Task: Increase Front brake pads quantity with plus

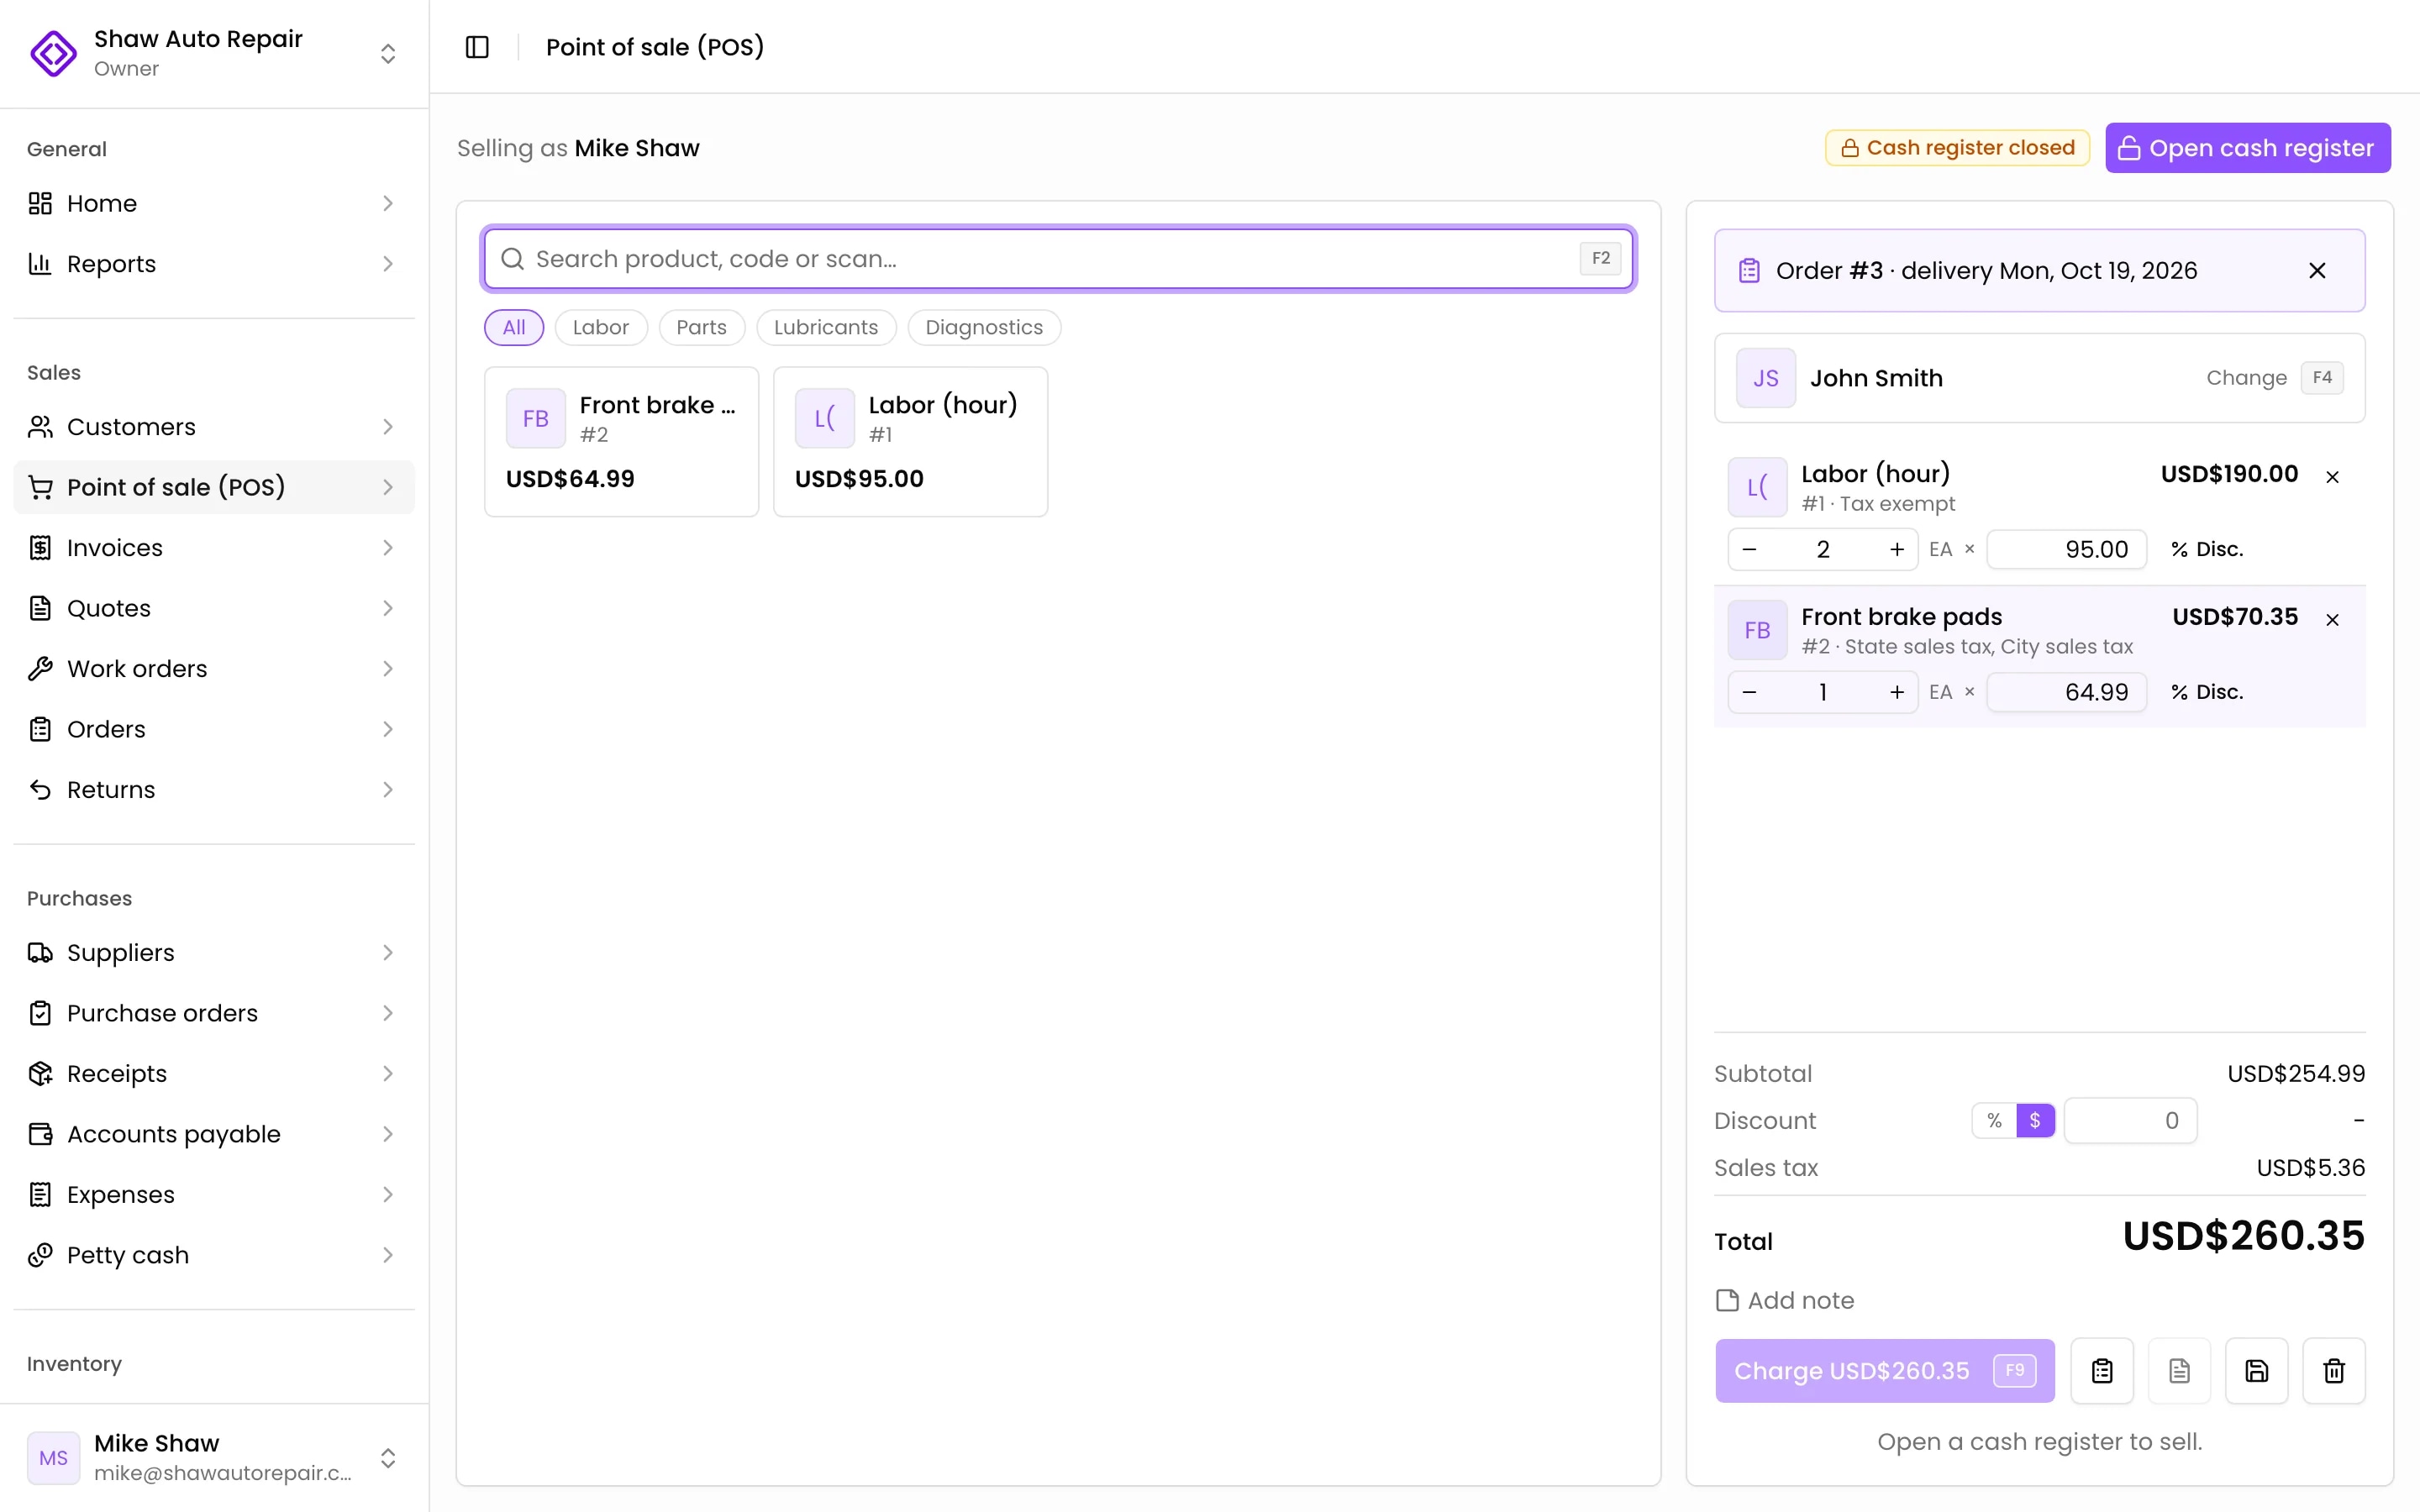Action: tap(1896, 692)
